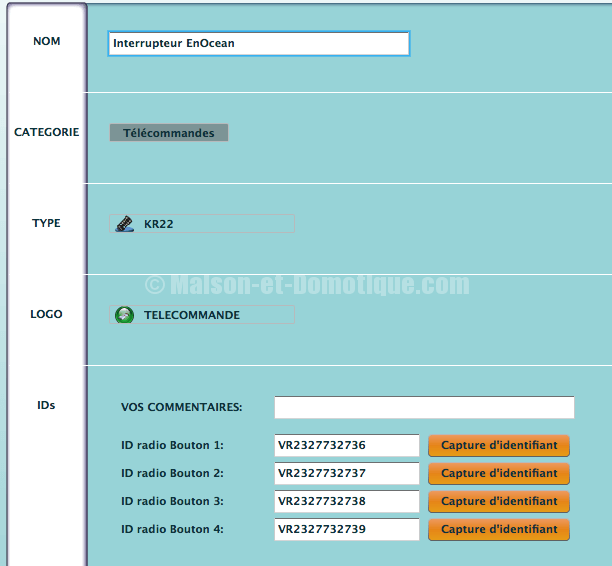Open the KR22 type dropdown
The height and width of the screenshot is (566, 612).
[202, 224]
